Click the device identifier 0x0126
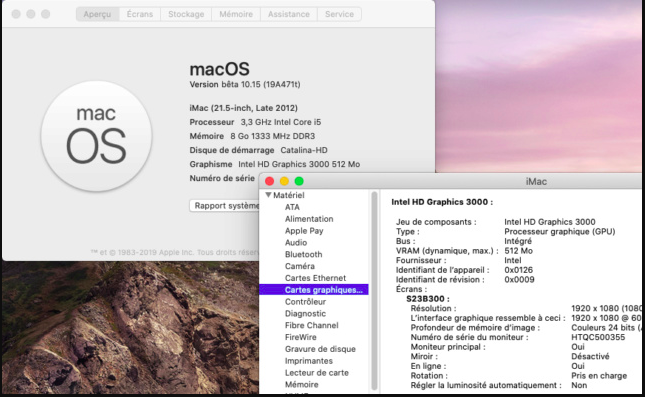 point(518,270)
